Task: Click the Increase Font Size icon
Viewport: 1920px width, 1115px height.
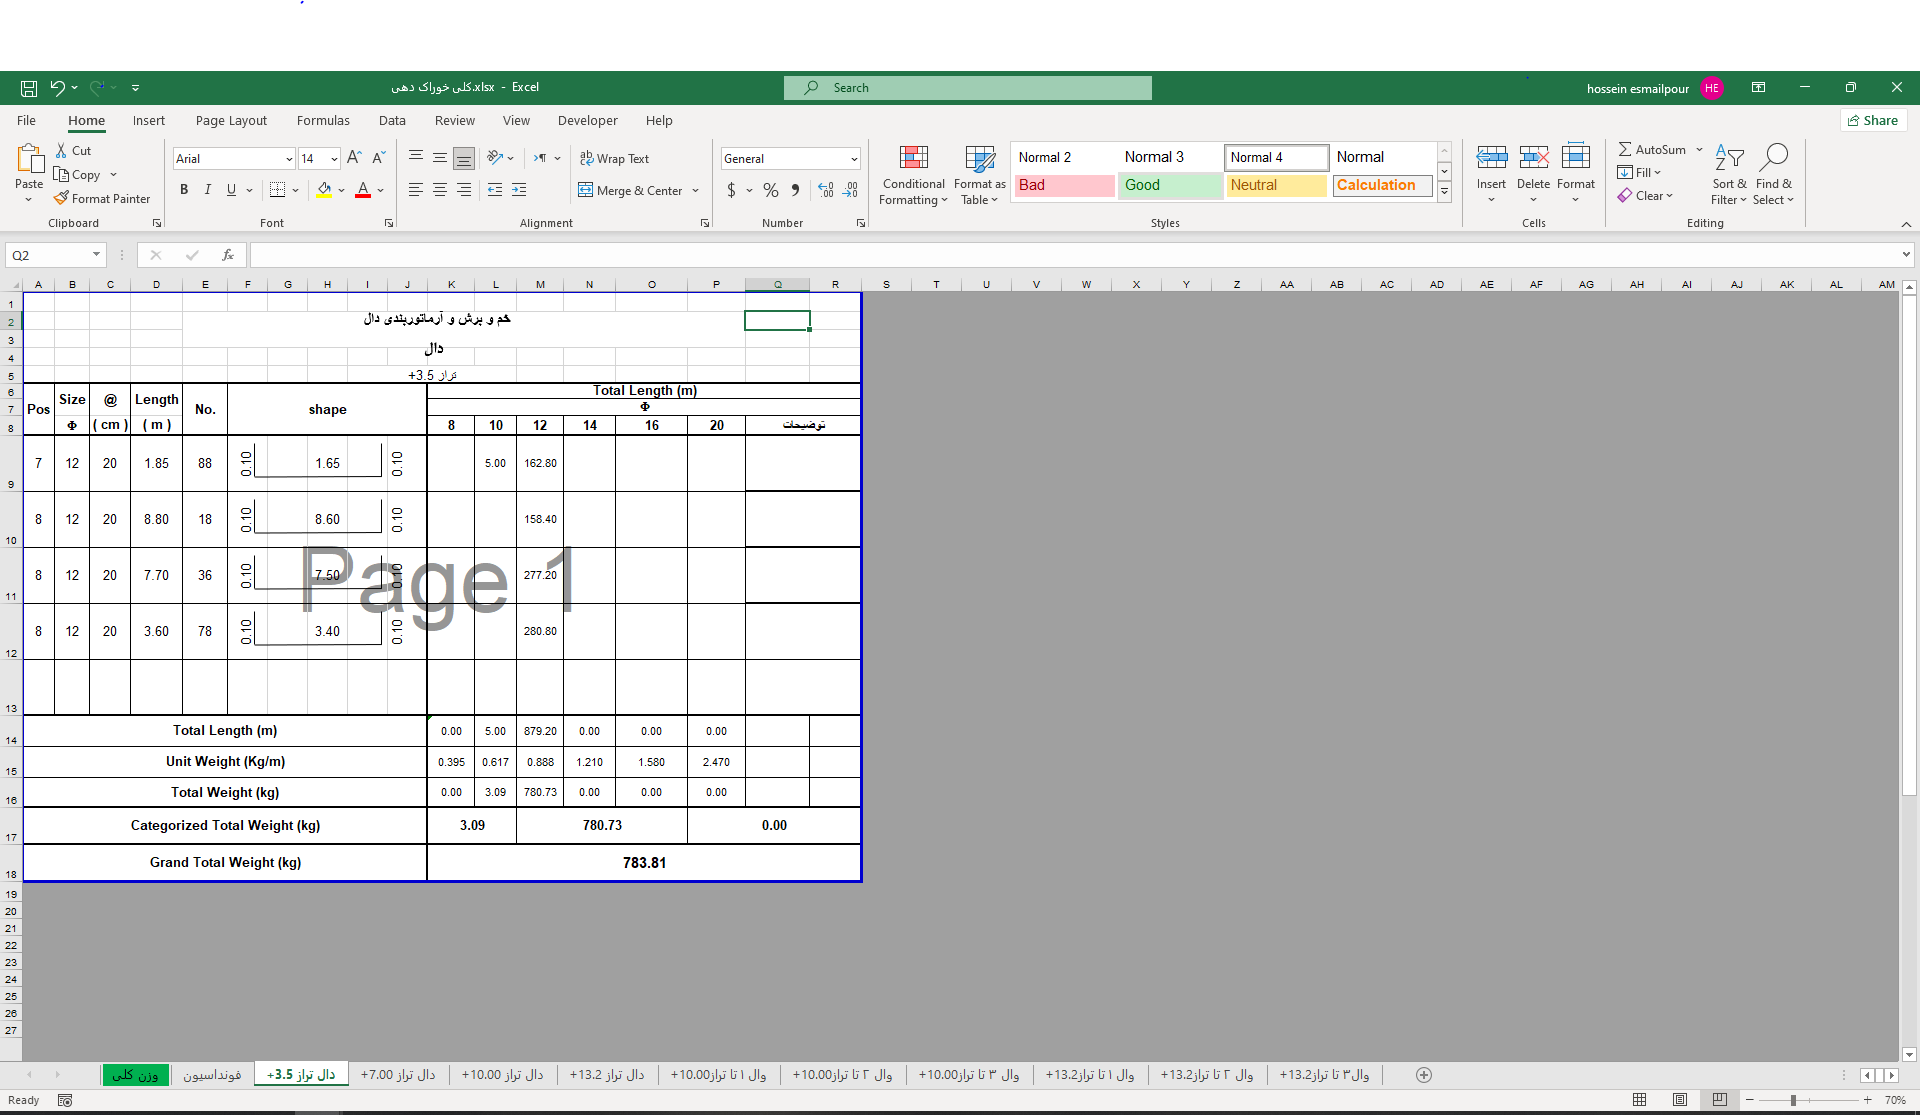Action: [354, 158]
